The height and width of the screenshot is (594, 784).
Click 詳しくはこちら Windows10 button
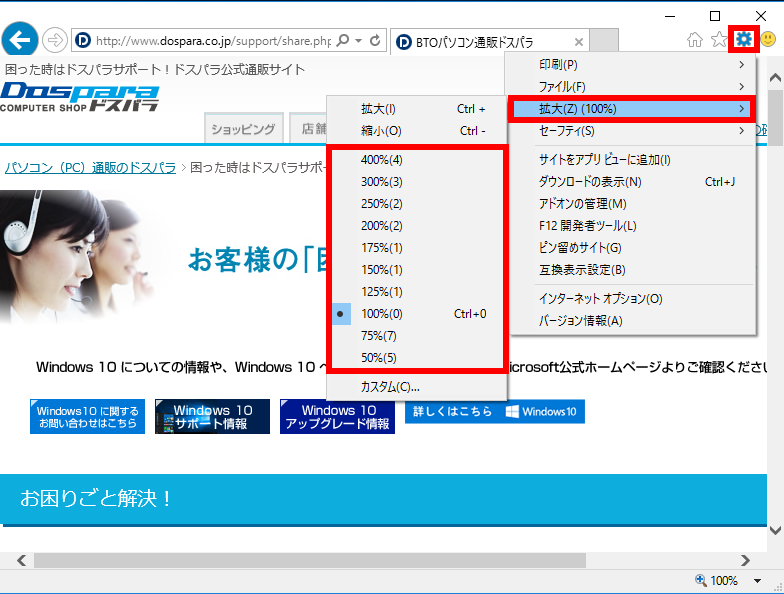click(494, 412)
